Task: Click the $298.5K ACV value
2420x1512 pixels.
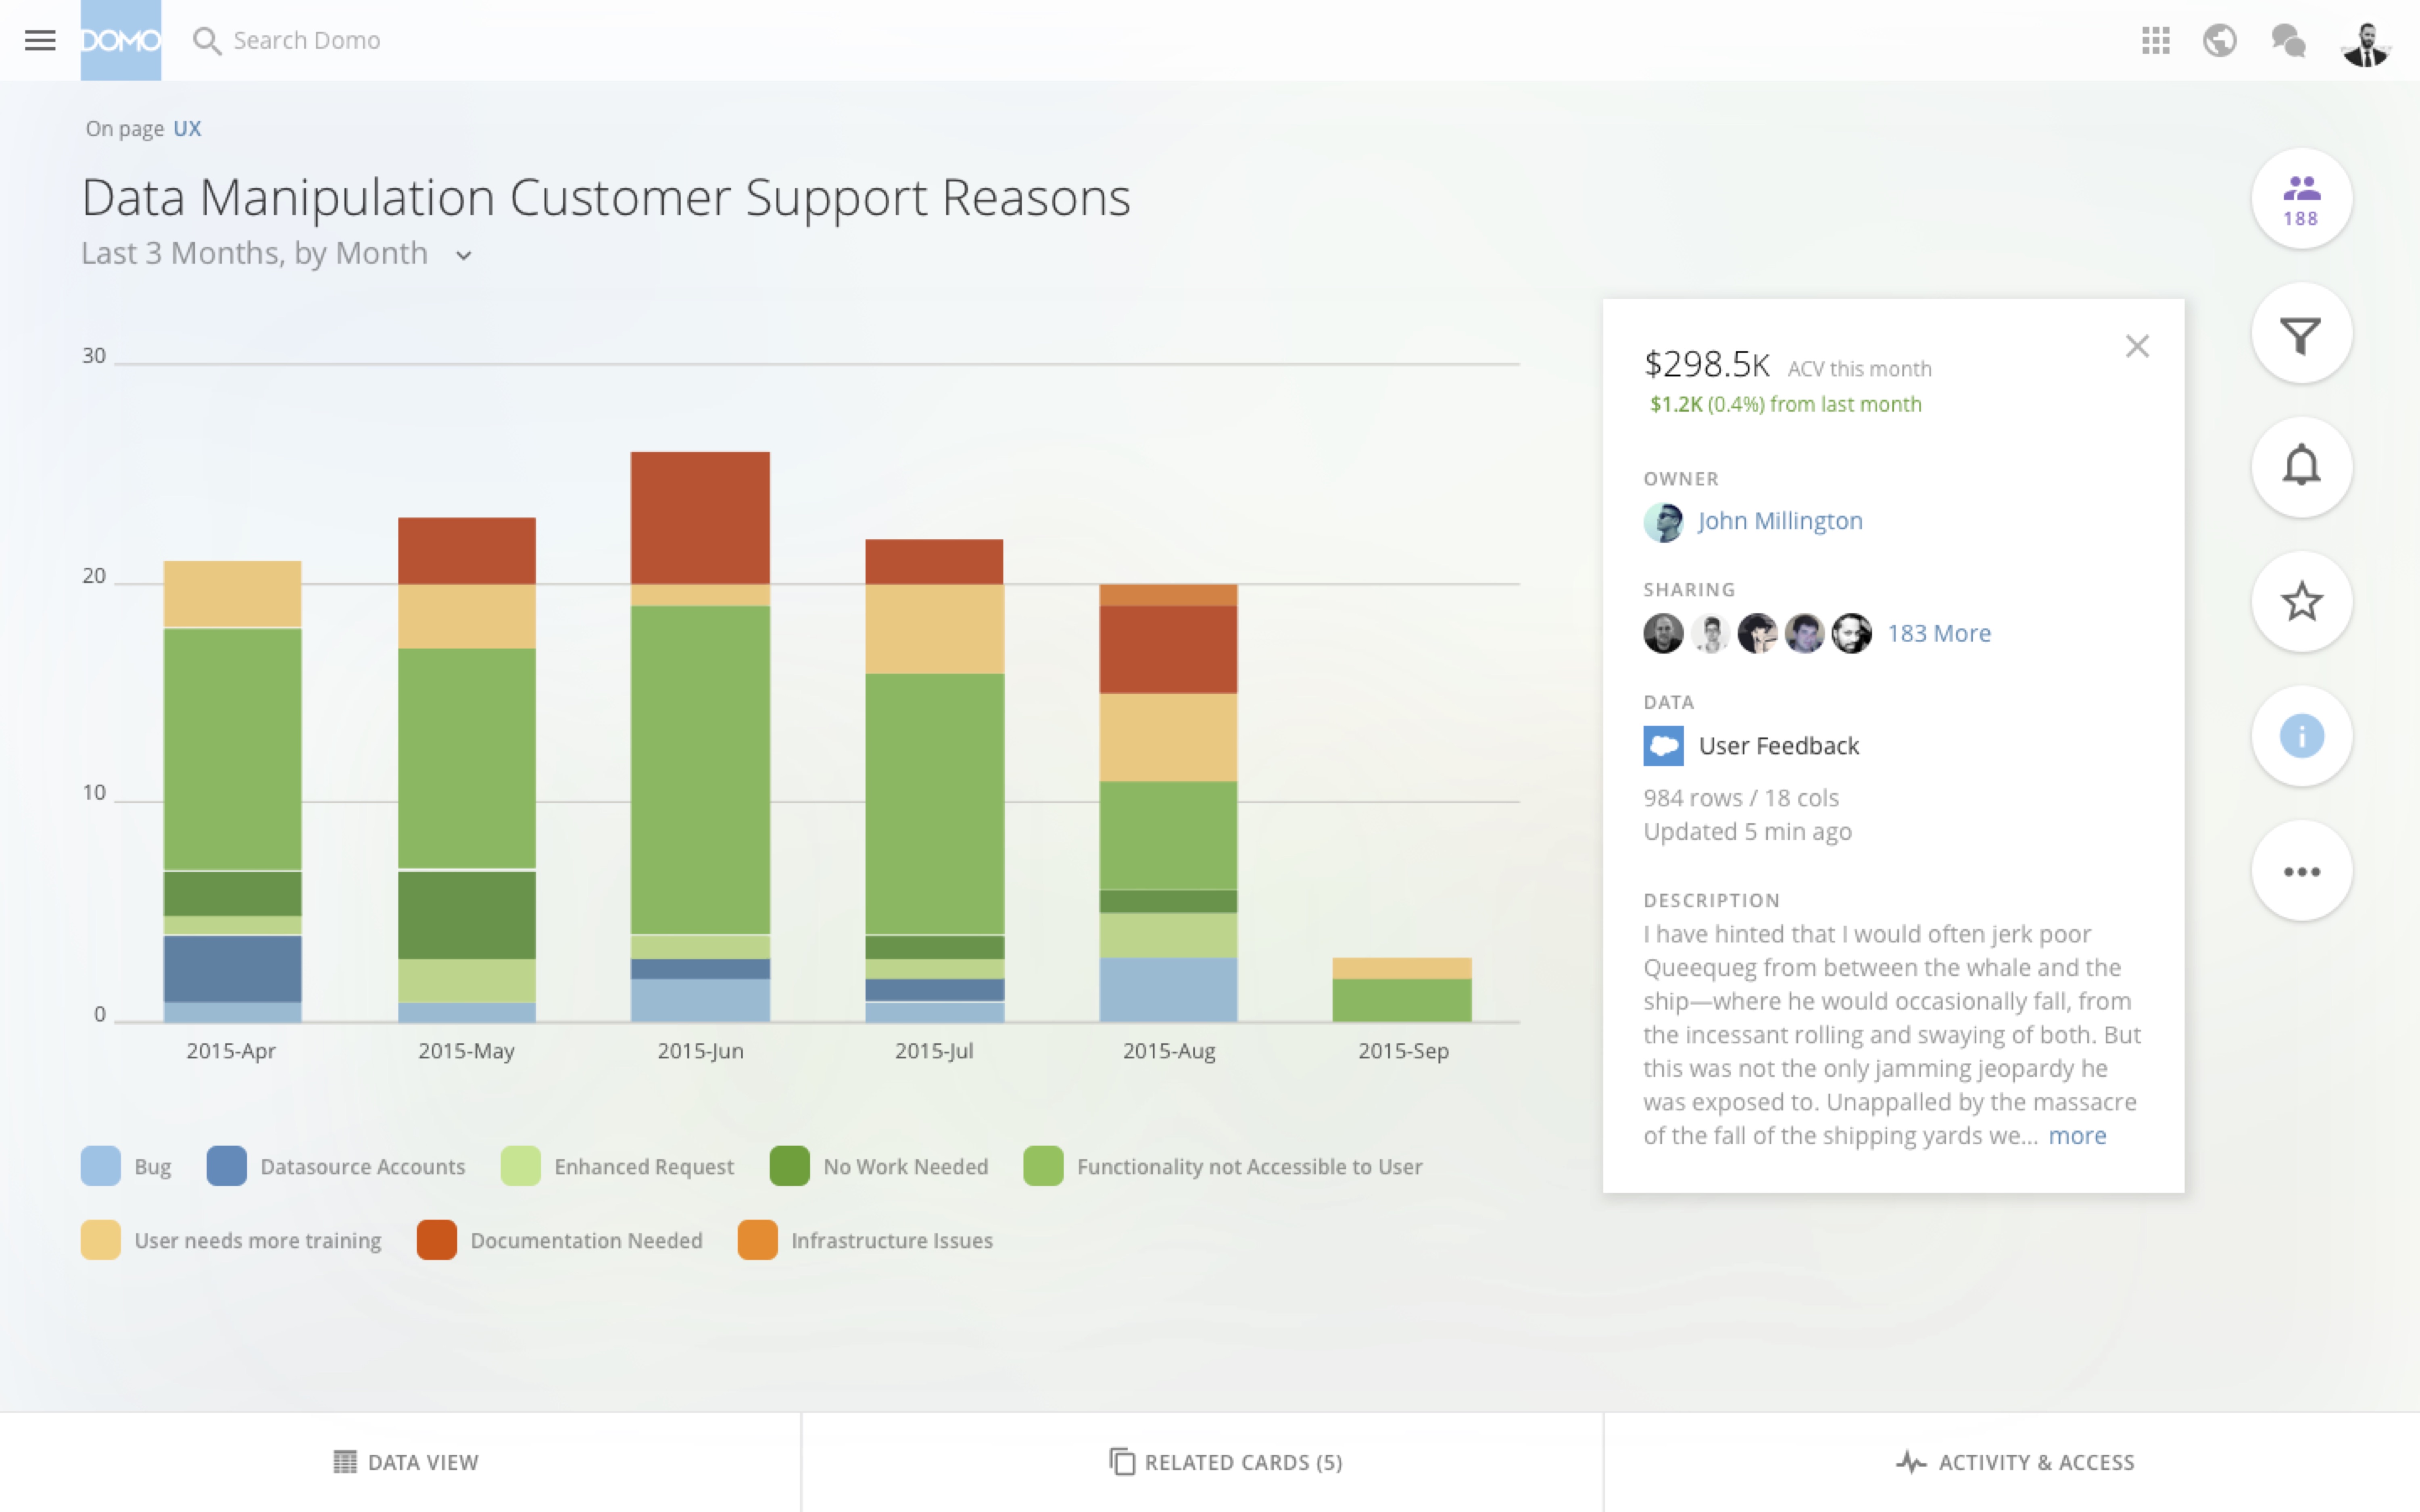Action: pyautogui.click(x=1706, y=365)
